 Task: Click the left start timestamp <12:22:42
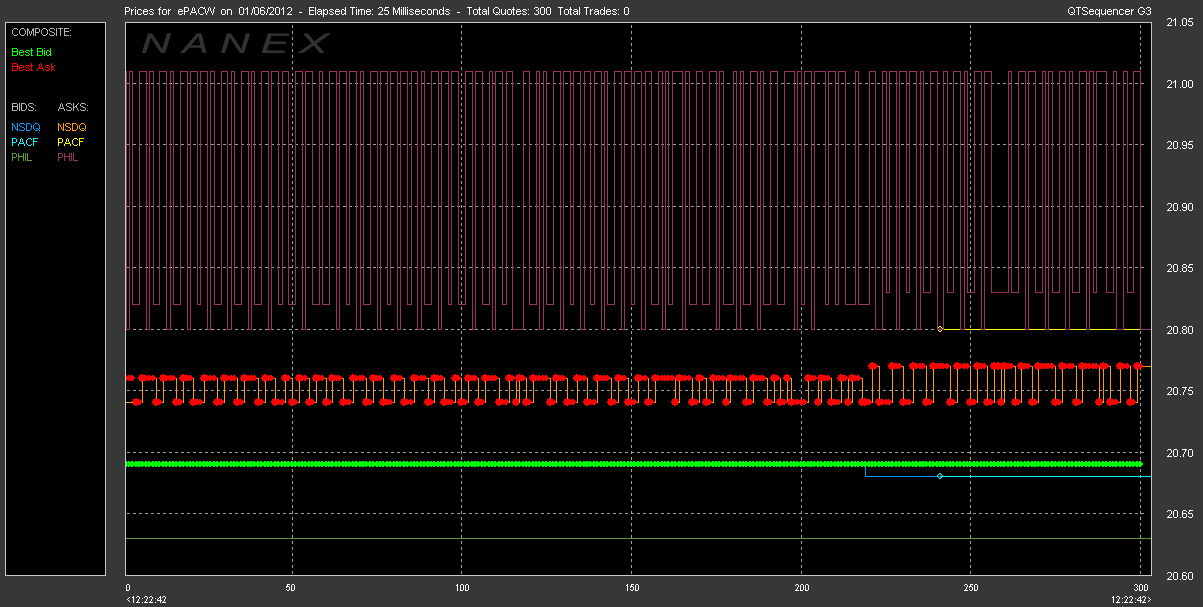click(146, 599)
